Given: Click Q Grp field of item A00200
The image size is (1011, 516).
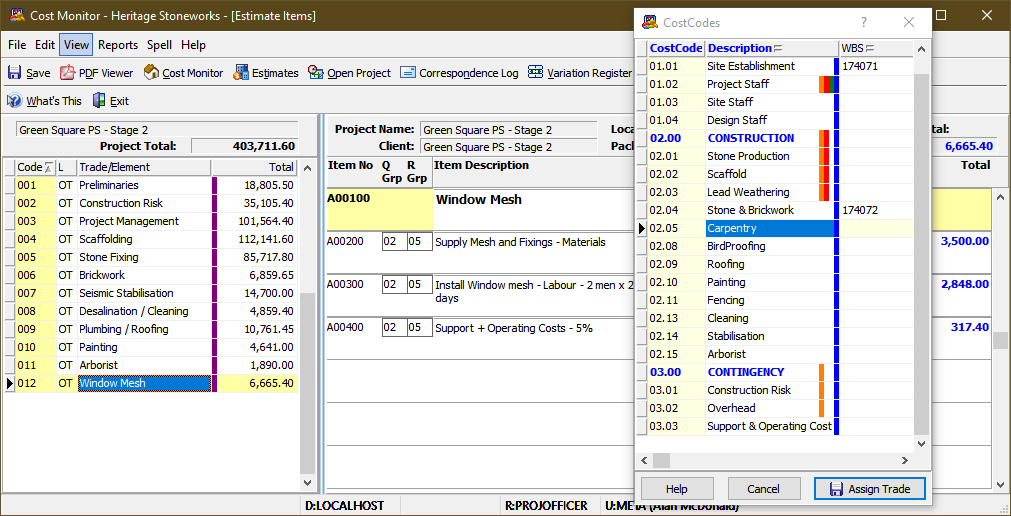Looking at the screenshot, I should point(393,243).
